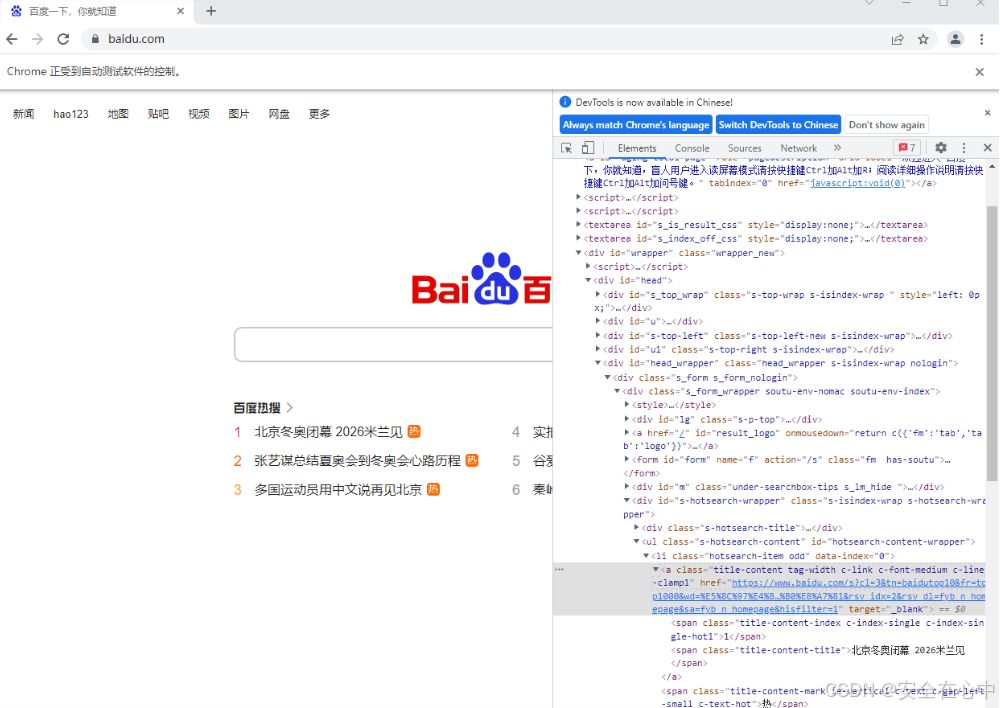Open the 贴吧 link
This screenshot has width=1000, height=708.
pos(158,114)
